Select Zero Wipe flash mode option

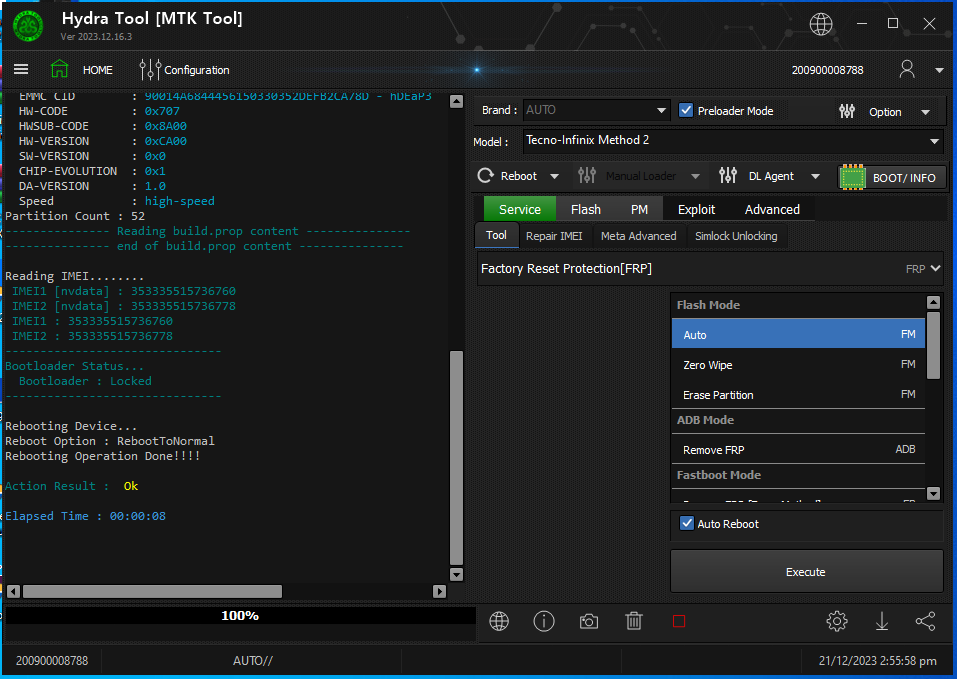pos(798,365)
